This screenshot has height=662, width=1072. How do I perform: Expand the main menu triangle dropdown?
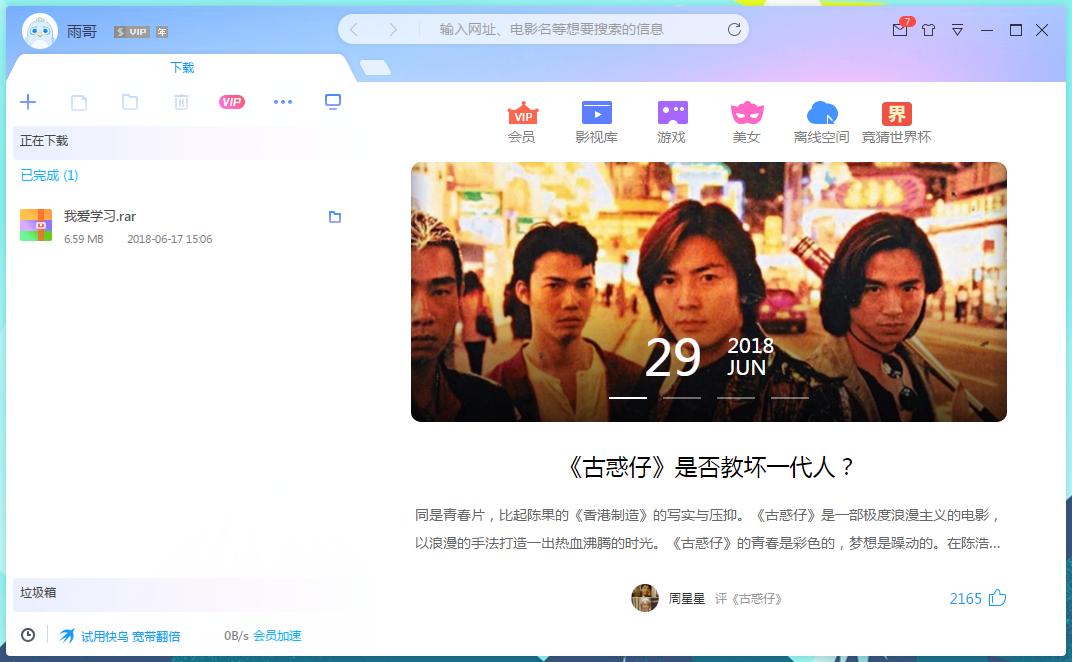pos(957,30)
